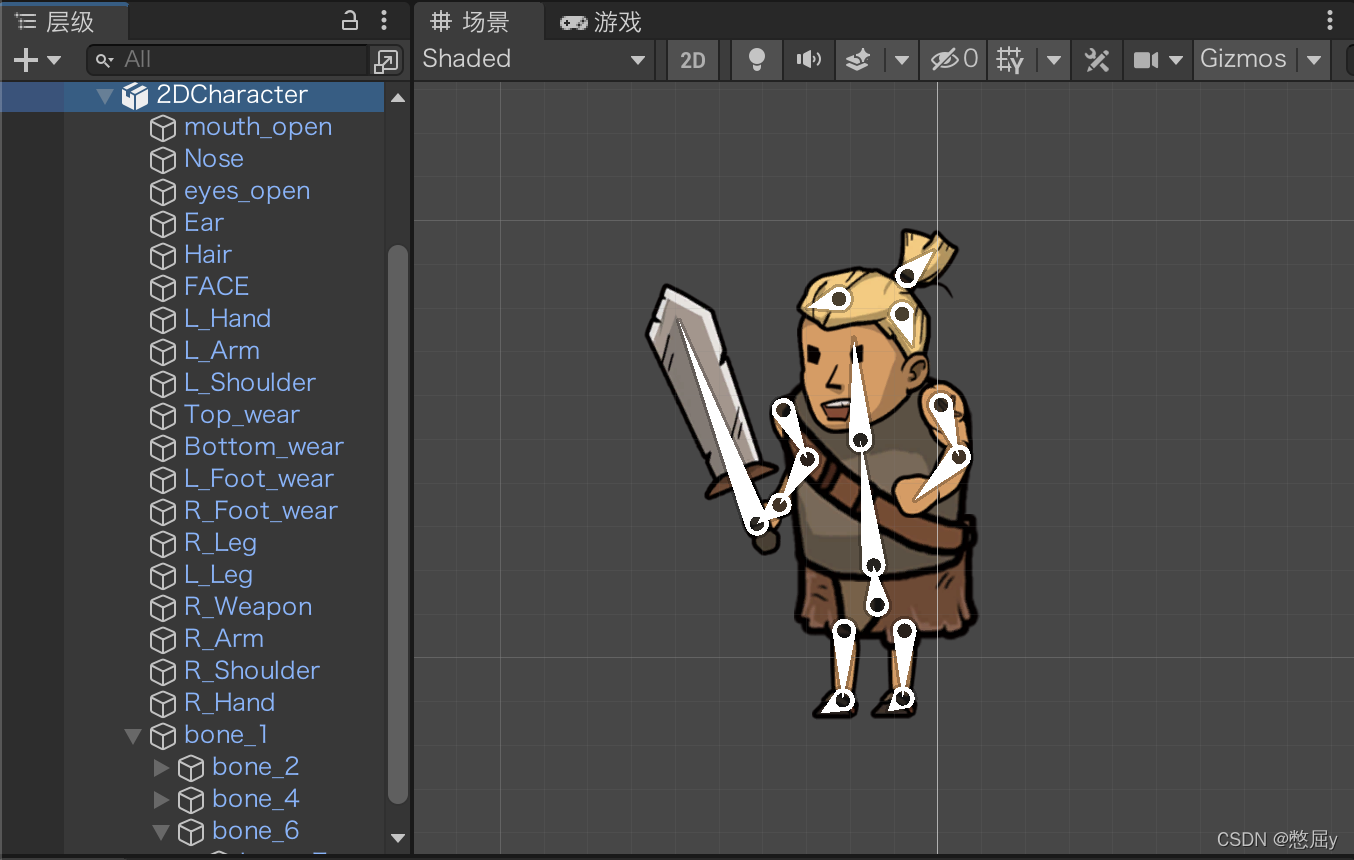The height and width of the screenshot is (860, 1354).
Task: Enable 2D view mode
Action: tap(692, 59)
